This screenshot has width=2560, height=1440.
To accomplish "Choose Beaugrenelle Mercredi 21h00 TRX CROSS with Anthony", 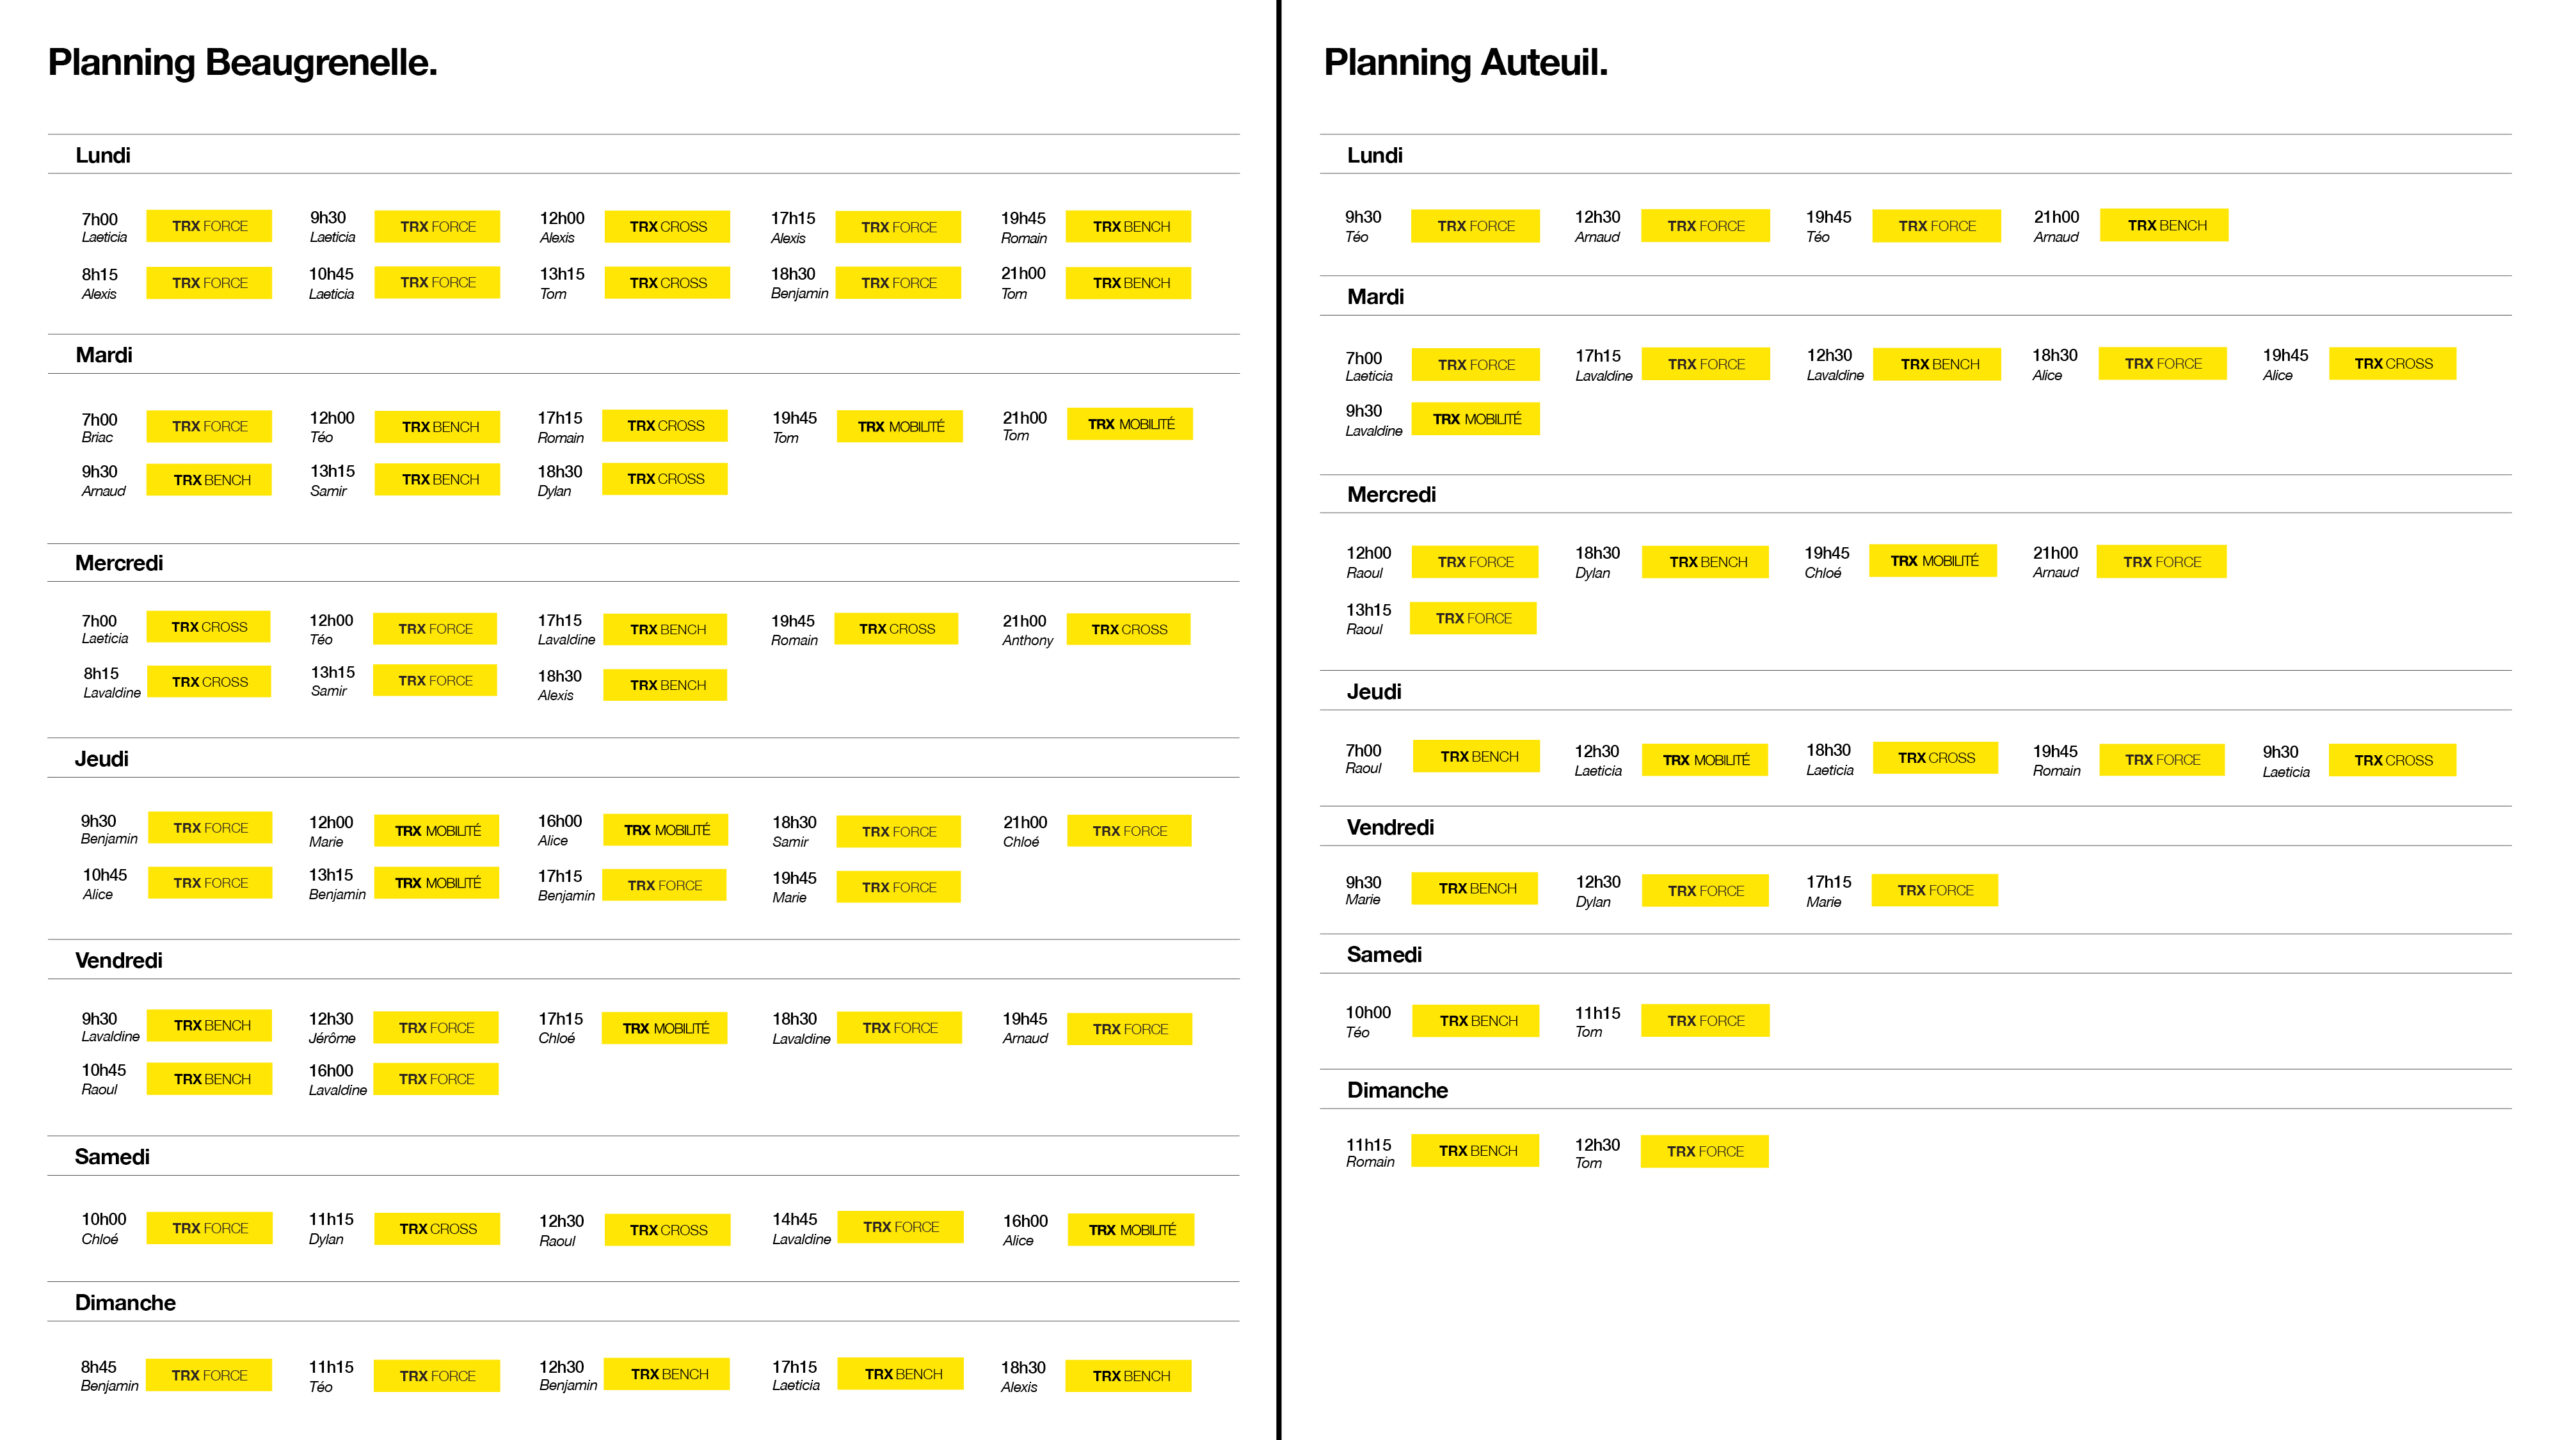I will click(x=1129, y=629).
